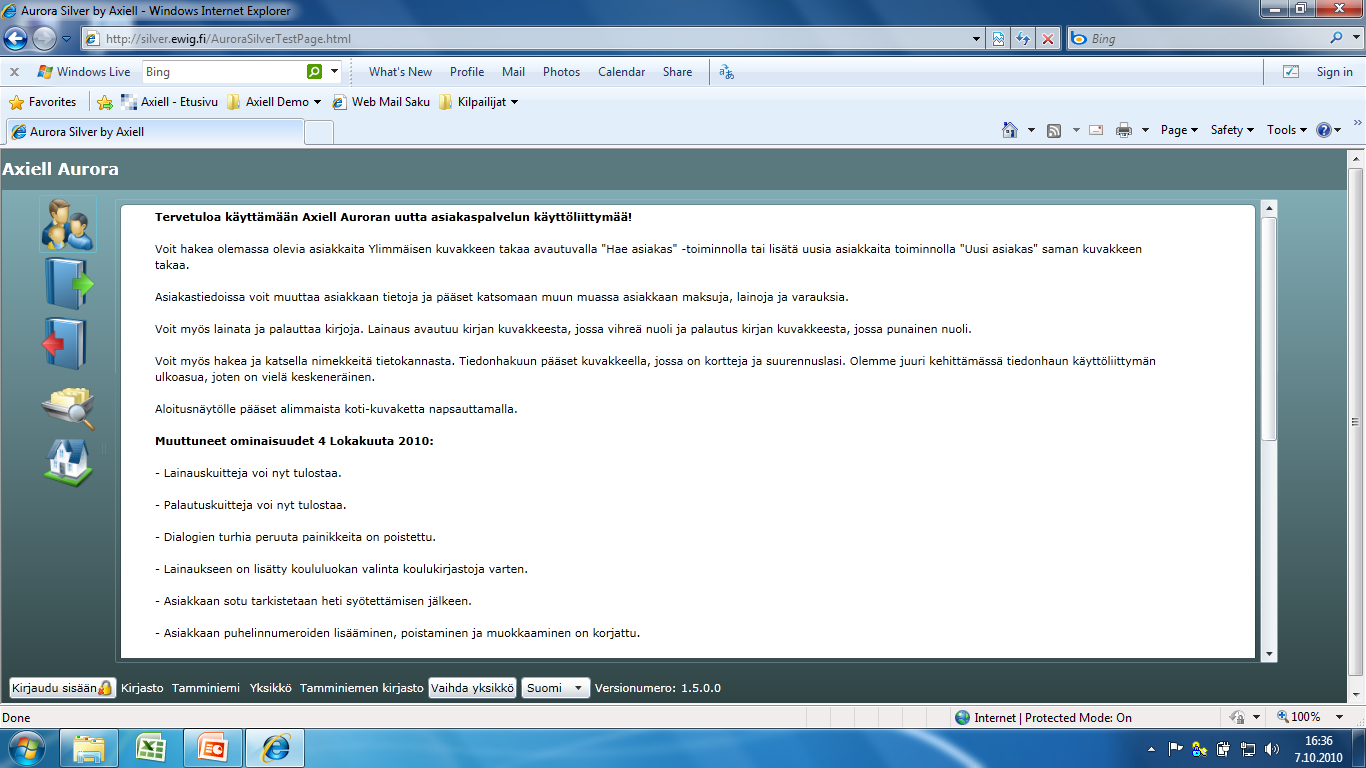Open a new blank tab

click(318, 132)
